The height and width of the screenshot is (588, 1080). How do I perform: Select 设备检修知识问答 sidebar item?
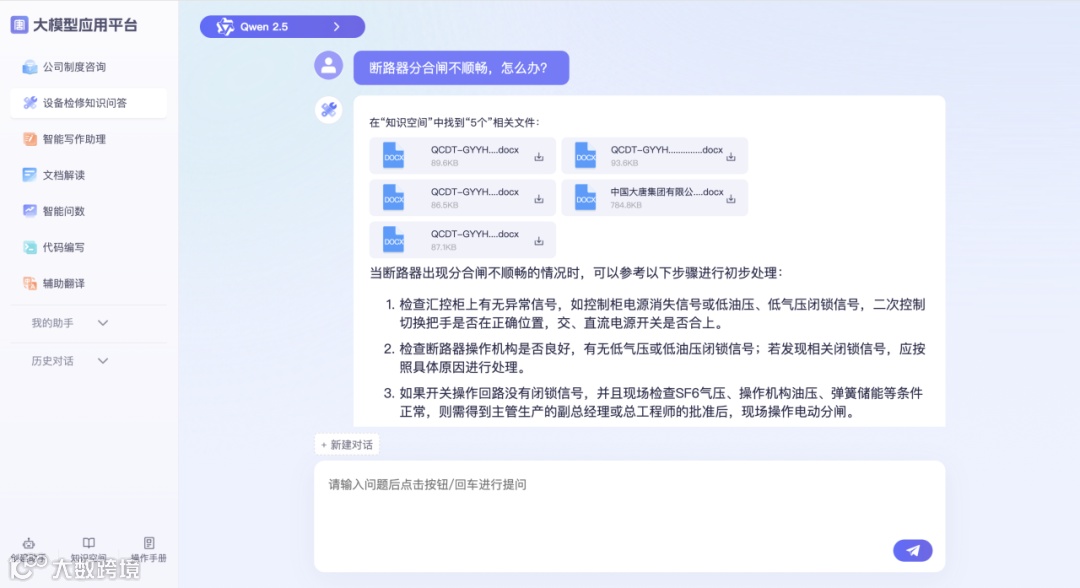88,103
